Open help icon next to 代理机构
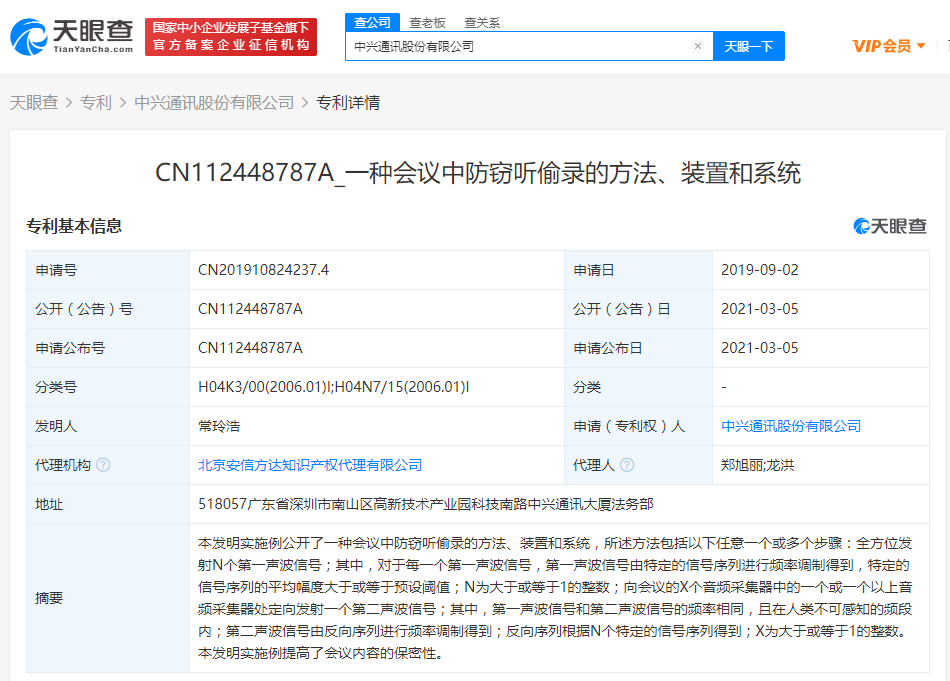The image size is (950, 681). (104, 465)
